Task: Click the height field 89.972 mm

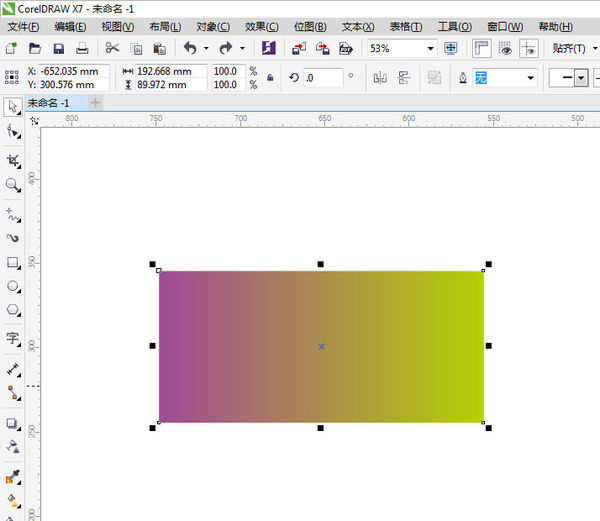Action: [x=171, y=85]
